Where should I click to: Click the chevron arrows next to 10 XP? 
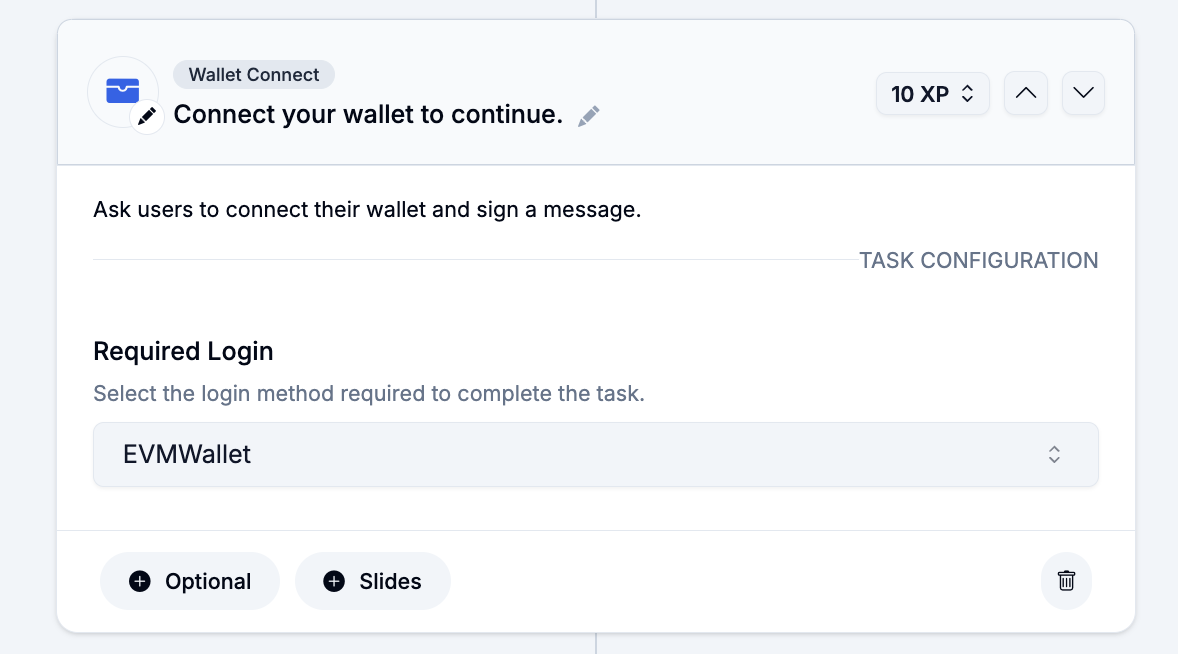click(x=967, y=94)
